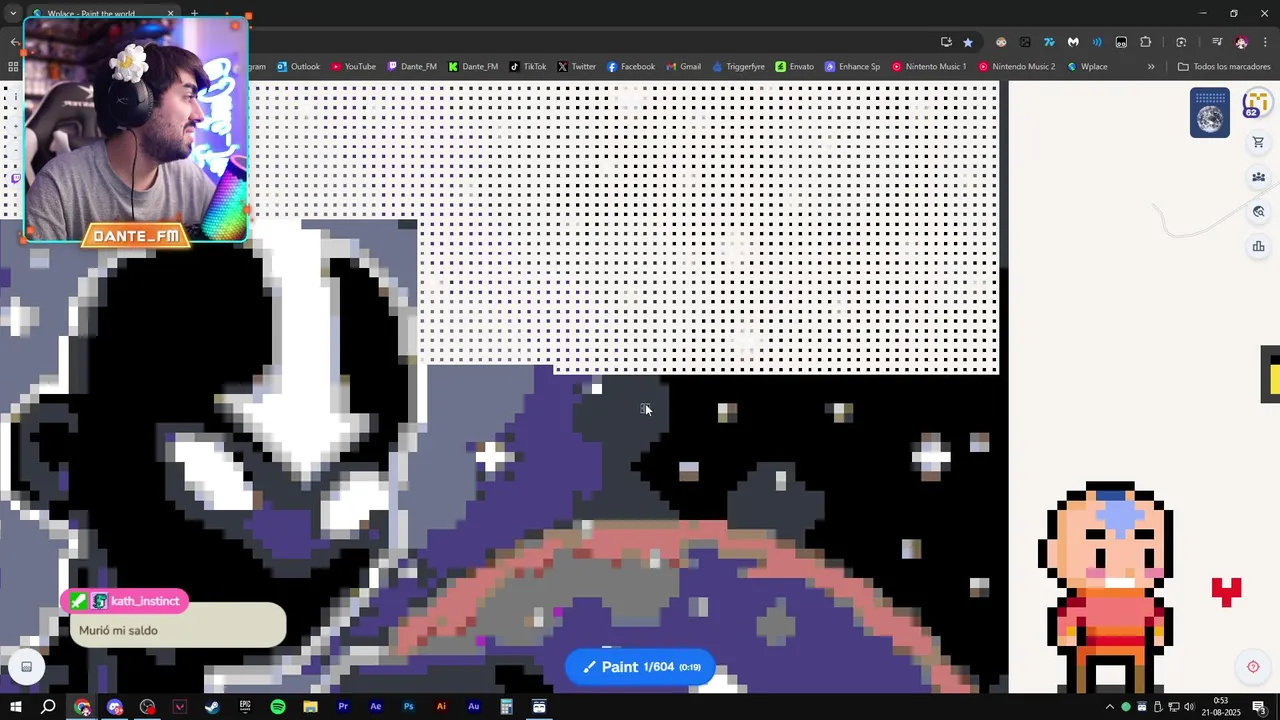Click the Google Lens screenshot search icon
This screenshot has height=720, width=1280.
tap(1181, 42)
